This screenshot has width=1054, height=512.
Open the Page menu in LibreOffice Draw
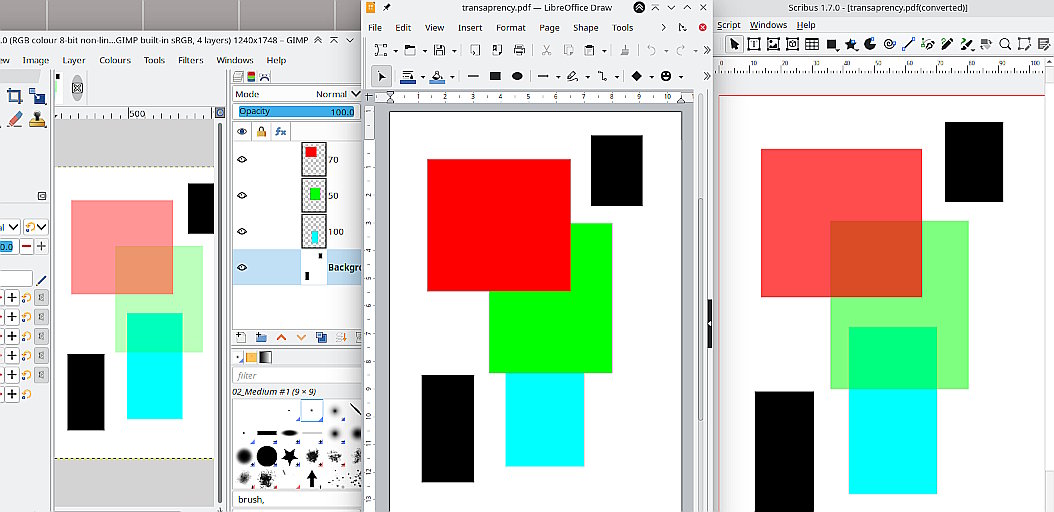pyautogui.click(x=549, y=28)
